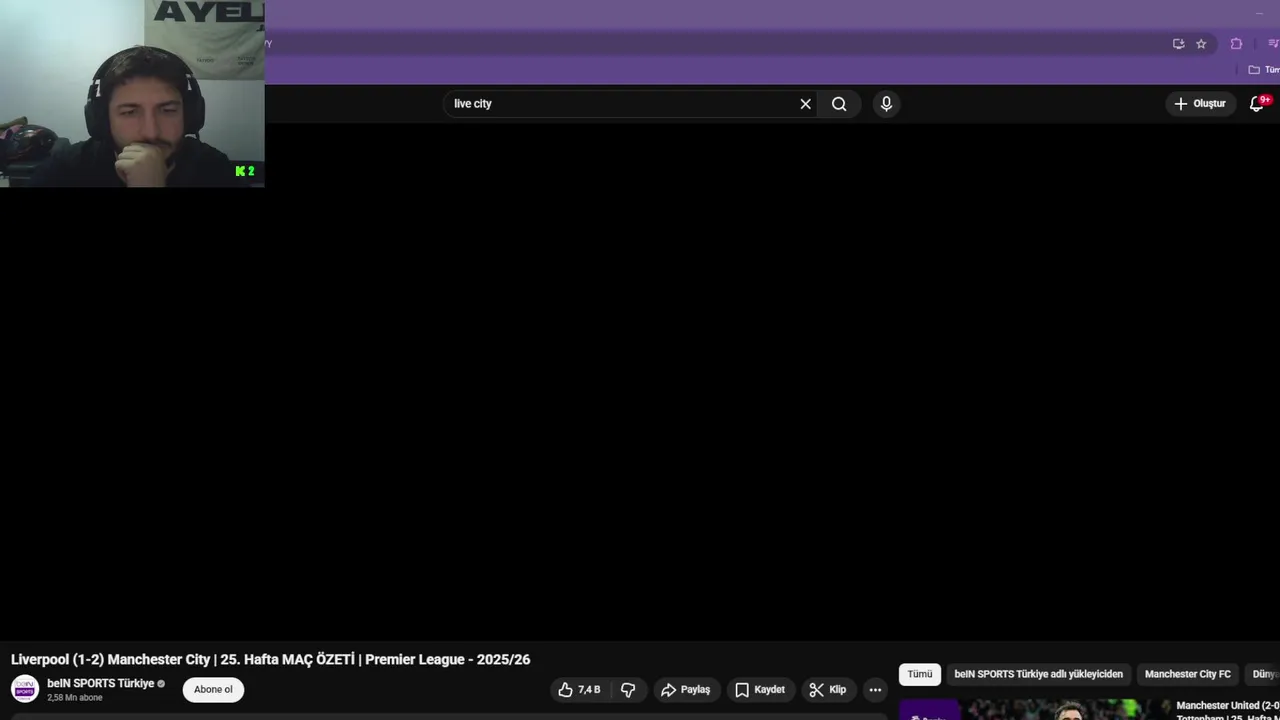Image resolution: width=1280 pixels, height=720 pixels.
Task: Subscribe with Abone ol button
Action: [213, 690]
